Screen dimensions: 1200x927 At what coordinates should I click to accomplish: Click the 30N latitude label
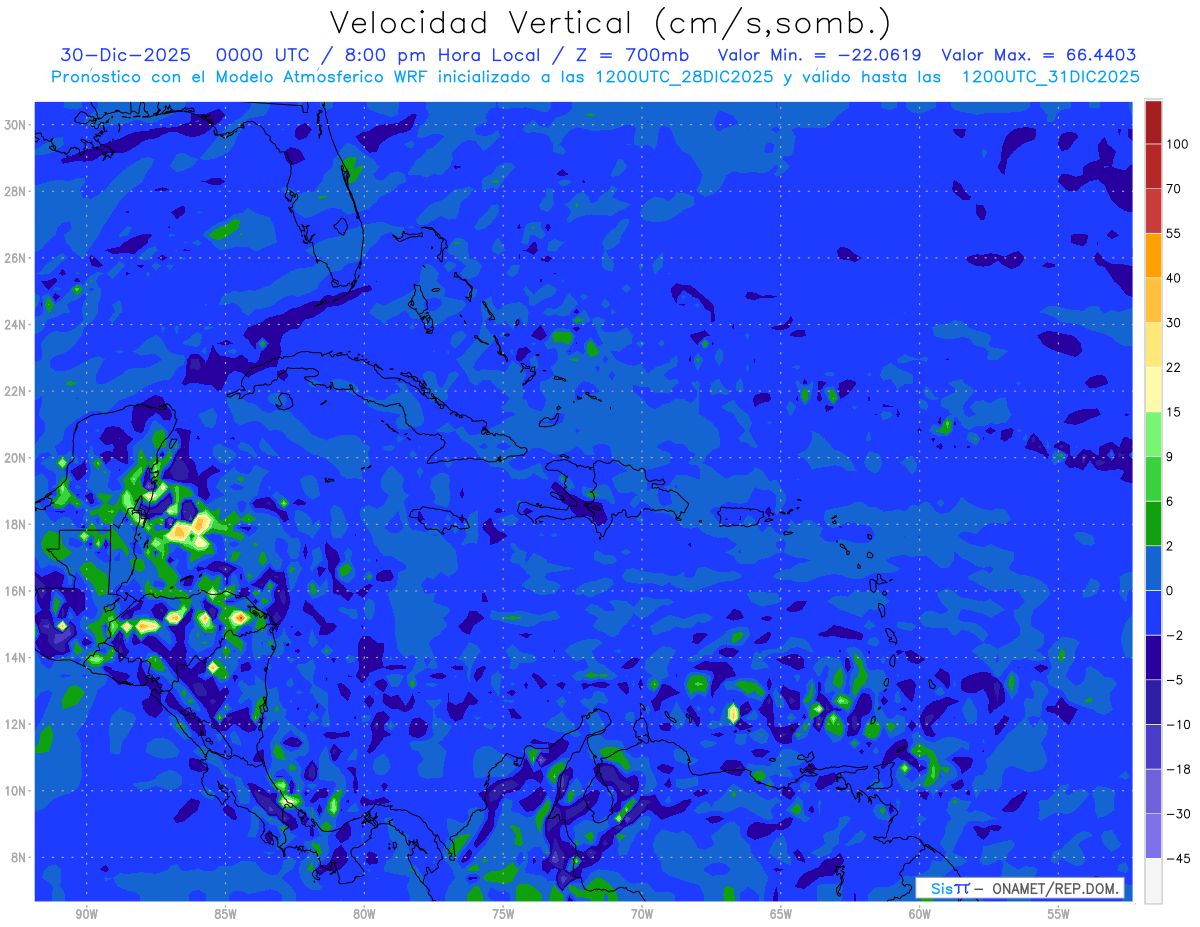coord(17,125)
